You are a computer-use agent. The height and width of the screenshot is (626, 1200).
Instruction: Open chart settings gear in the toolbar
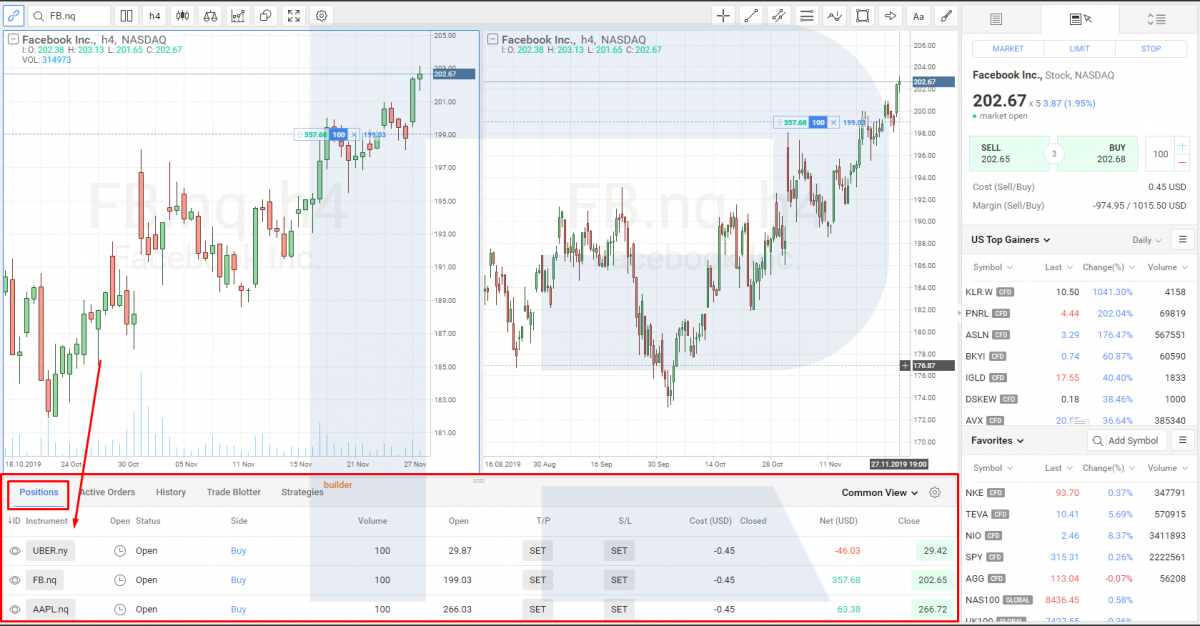[321, 16]
